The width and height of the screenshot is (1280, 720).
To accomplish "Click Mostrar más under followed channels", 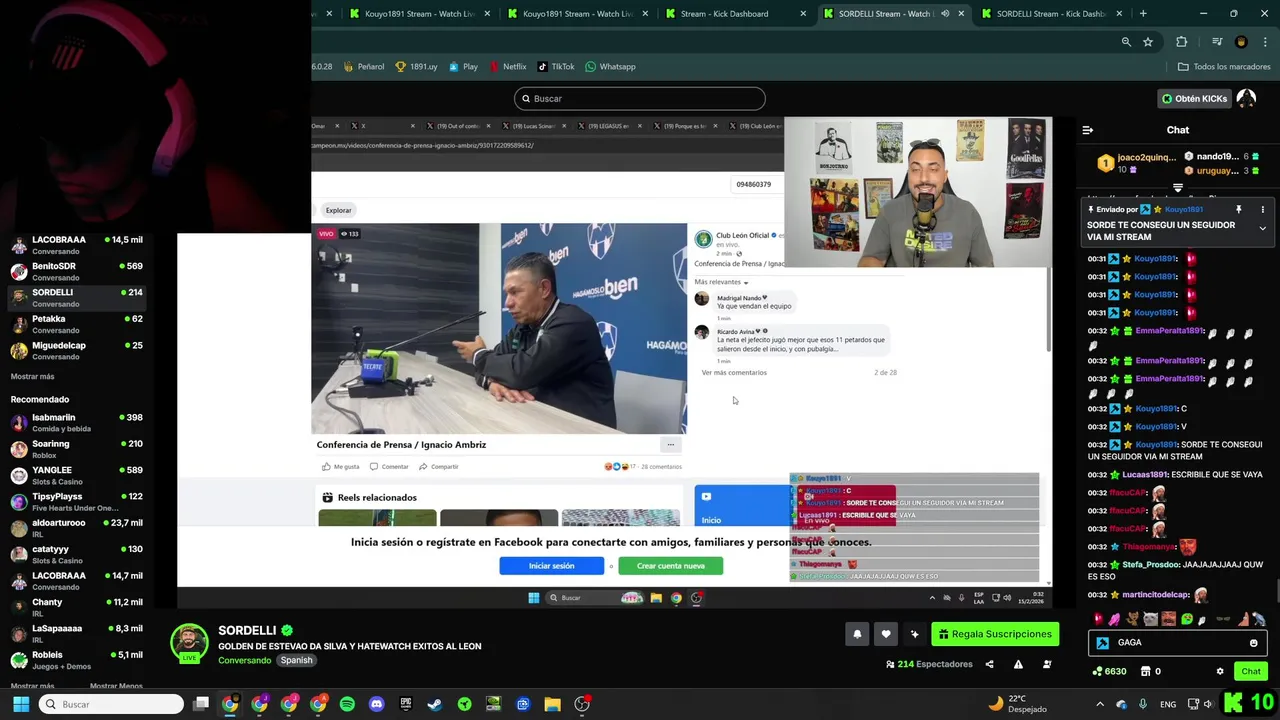I will click(x=32, y=377).
